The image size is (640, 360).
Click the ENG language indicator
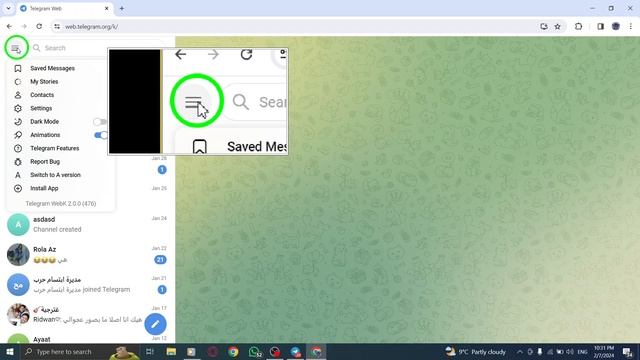(x=582, y=351)
